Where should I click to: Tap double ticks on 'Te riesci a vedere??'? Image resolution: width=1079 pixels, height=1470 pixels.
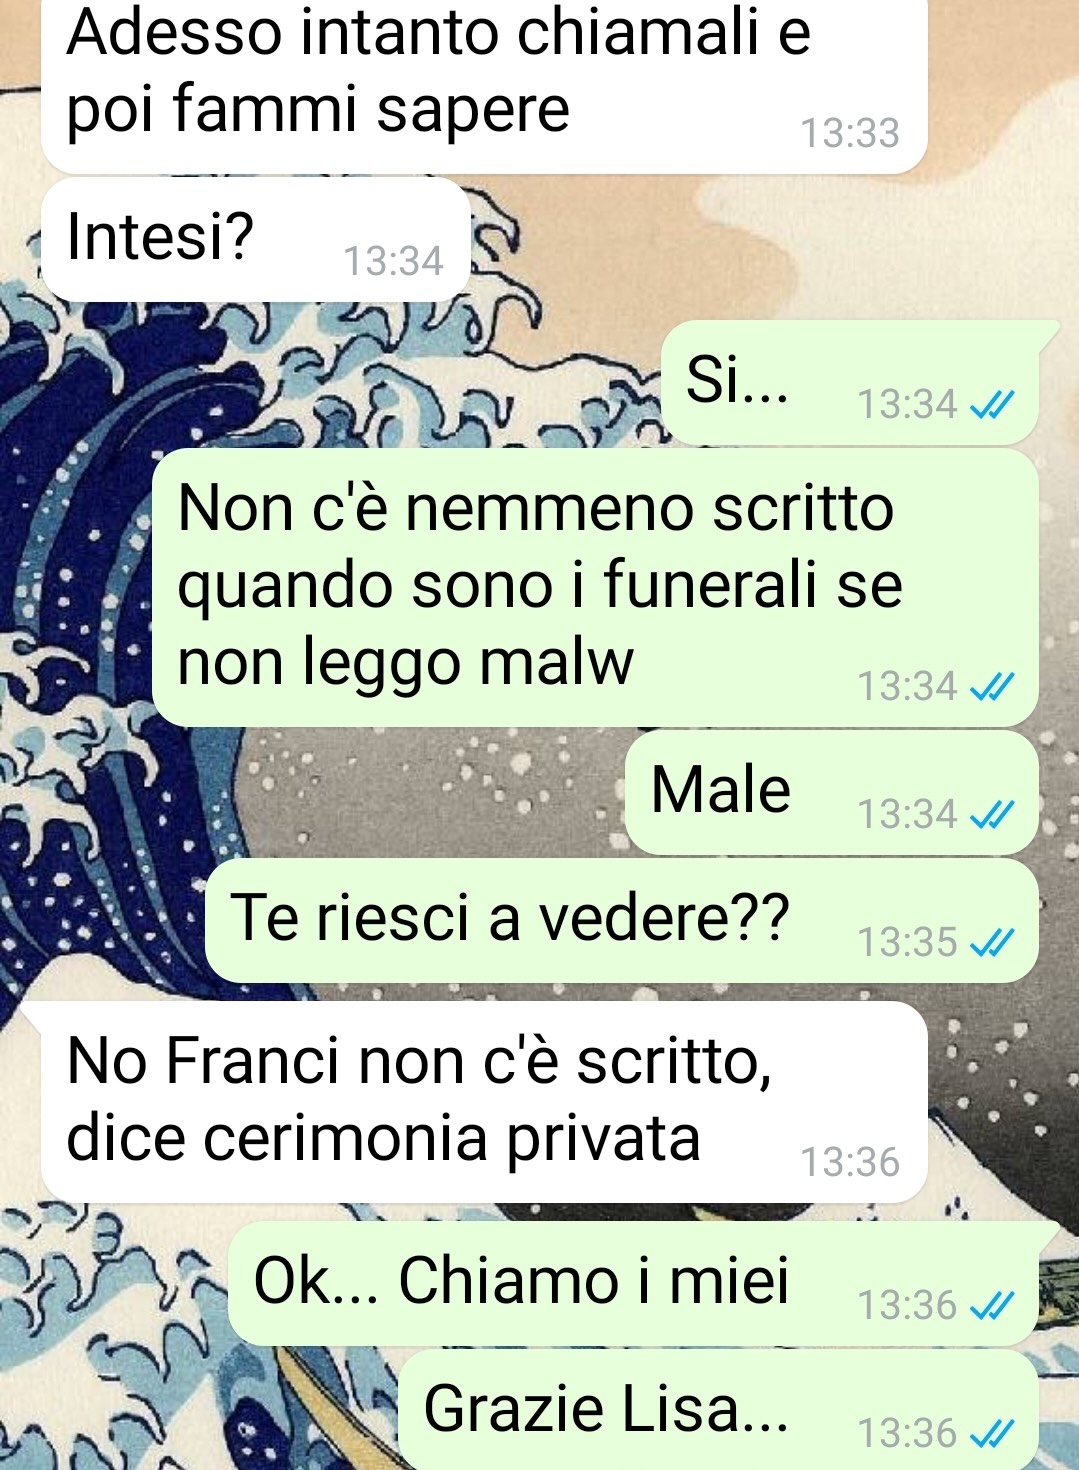[x=993, y=942]
